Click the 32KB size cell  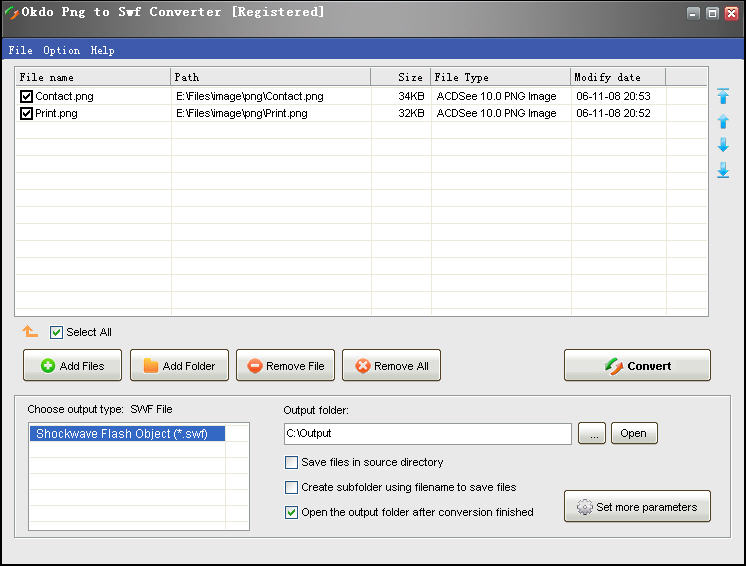click(x=411, y=114)
